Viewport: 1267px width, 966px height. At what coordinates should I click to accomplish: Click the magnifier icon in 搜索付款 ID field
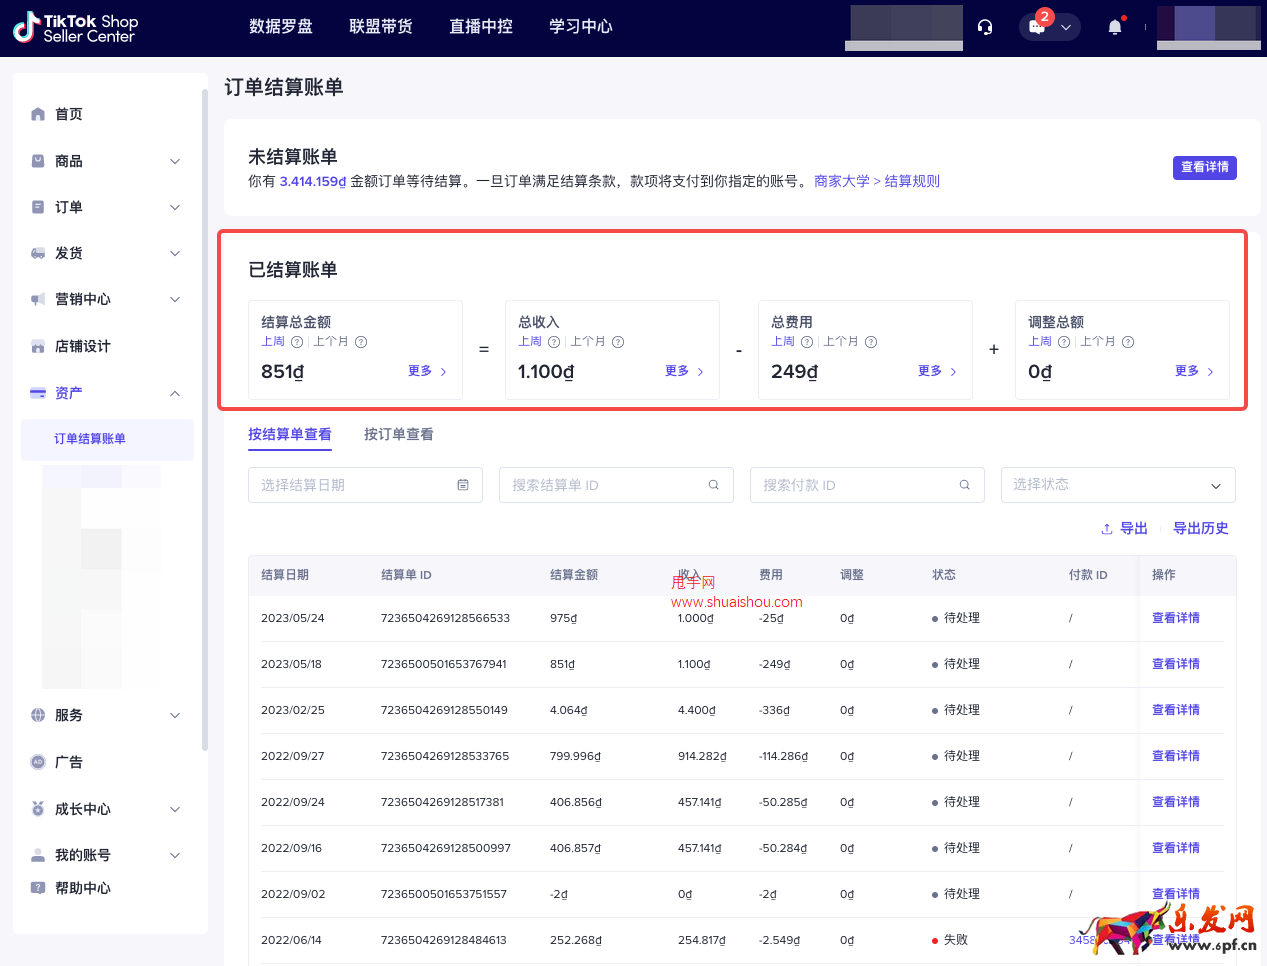click(x=964, y=484)
